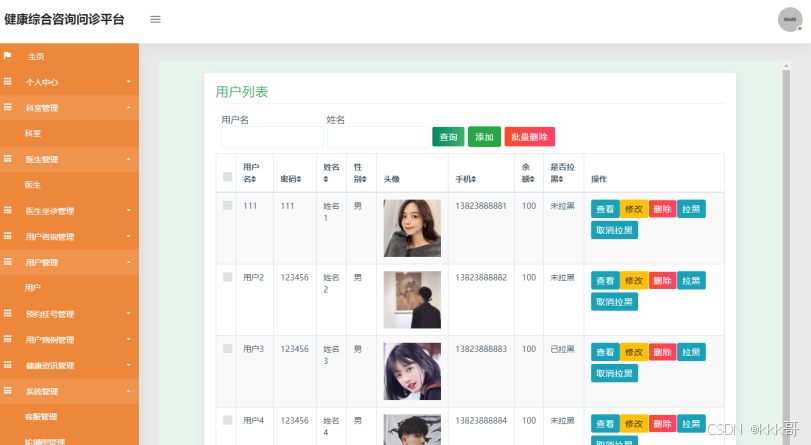Image resolution: width=811 pixels, height=445 pixels.
Task: Click the red 批量删除 button
Action: 530,137
